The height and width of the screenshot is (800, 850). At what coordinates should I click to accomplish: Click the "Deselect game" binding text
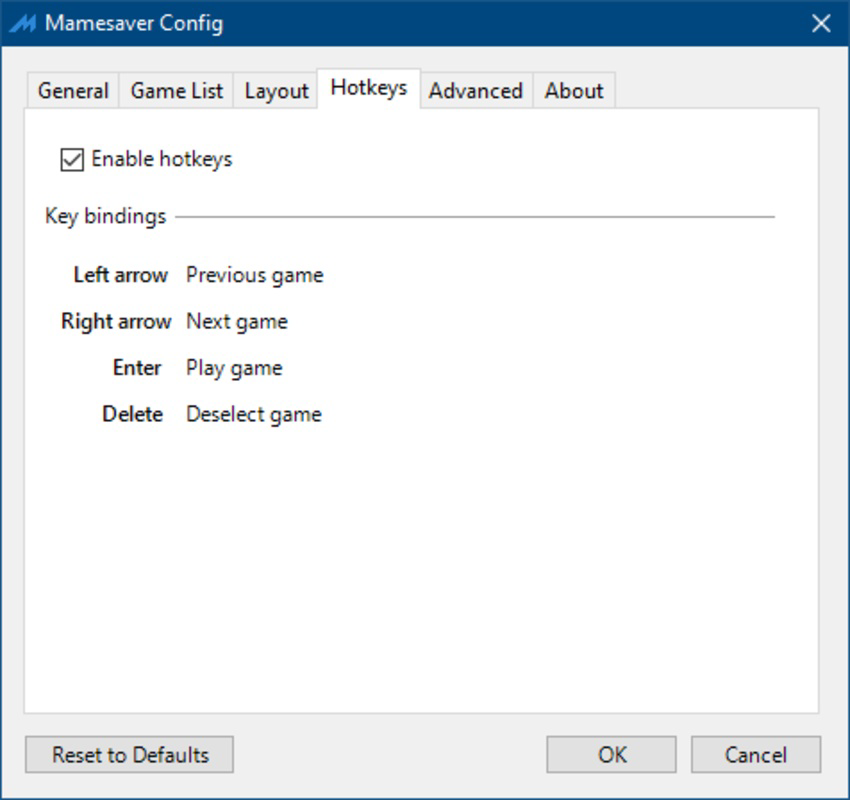(x=254, y=415)
